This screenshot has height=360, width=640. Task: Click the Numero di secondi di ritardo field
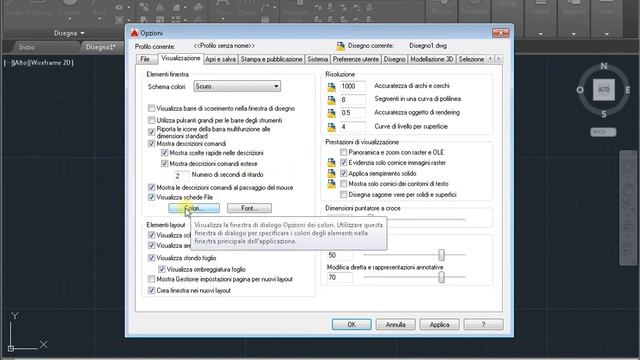(182, 176)
